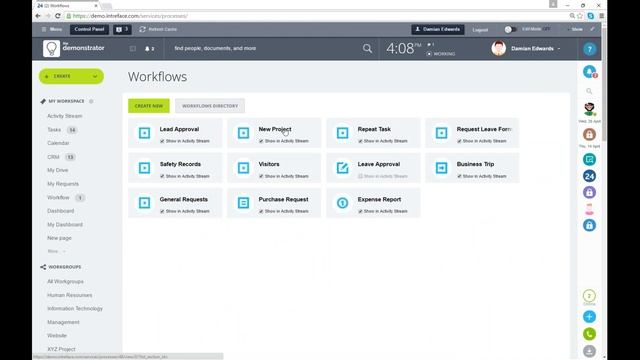640x360 pixels.
Task: Toggle Business Trip Show in Activity Stream
Action: tap(459, 176)
